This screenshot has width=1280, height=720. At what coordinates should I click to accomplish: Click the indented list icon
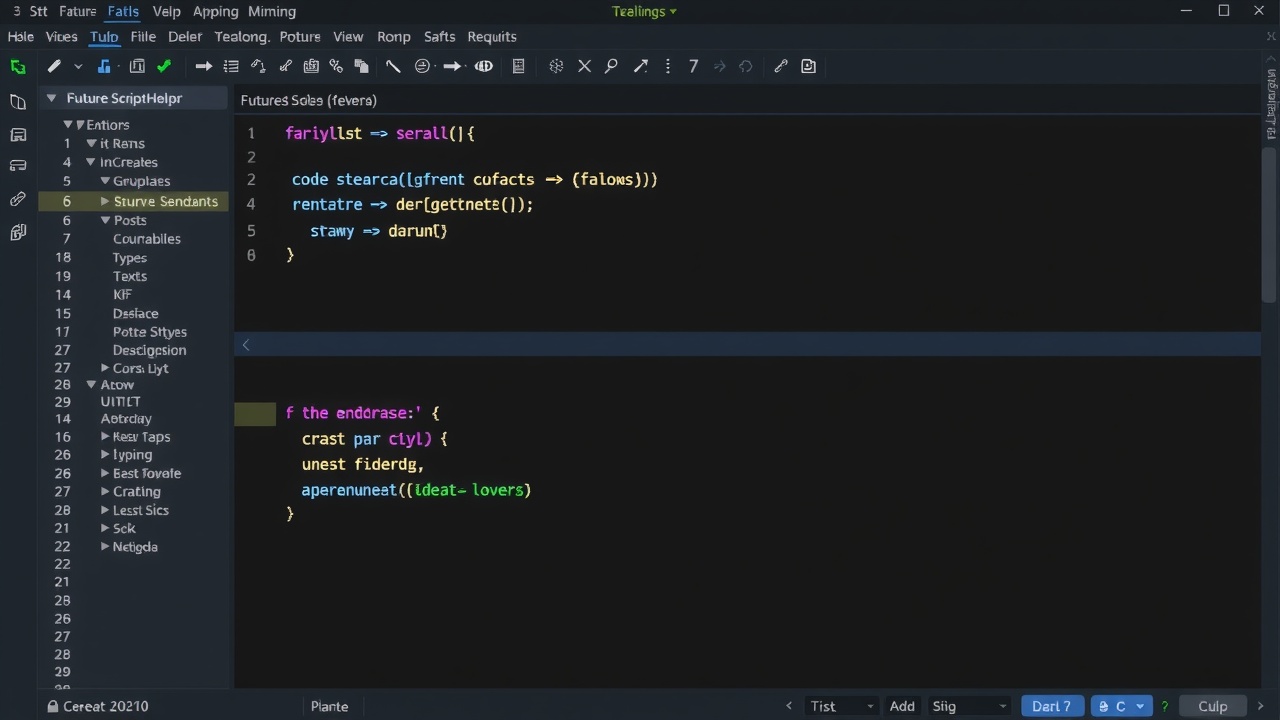[x=231, y=66]
